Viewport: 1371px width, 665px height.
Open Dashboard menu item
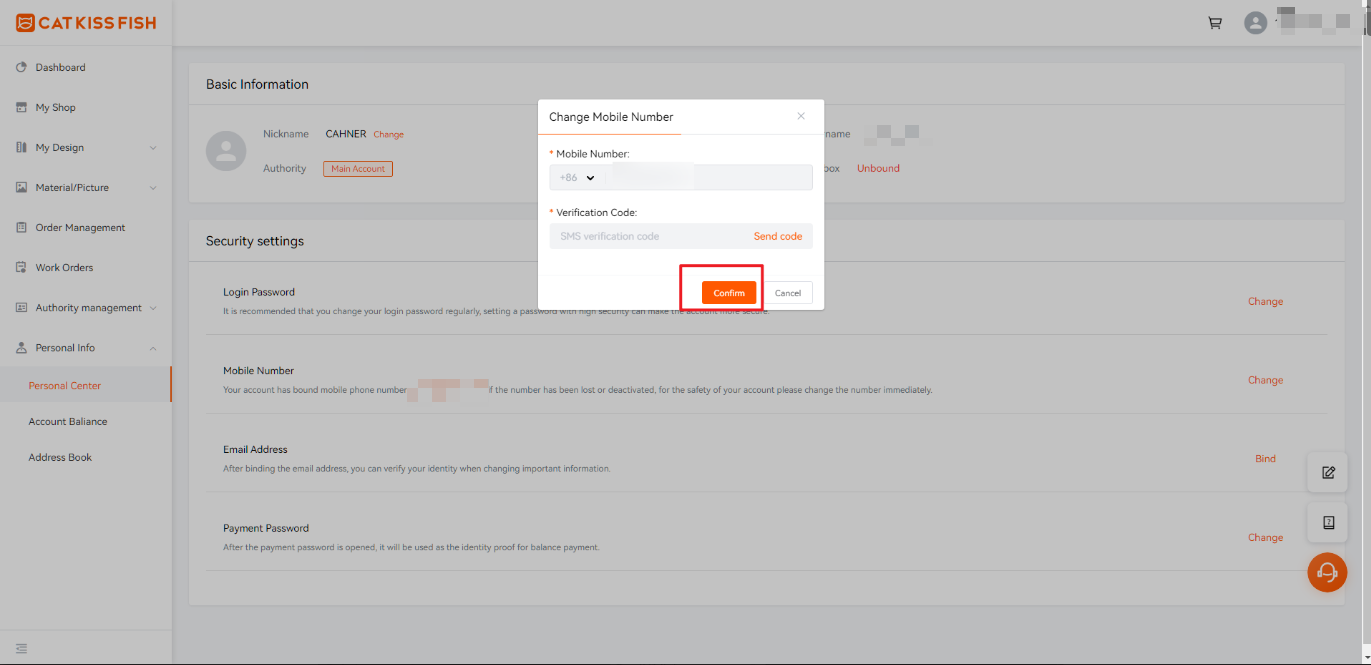click(60, 67)
